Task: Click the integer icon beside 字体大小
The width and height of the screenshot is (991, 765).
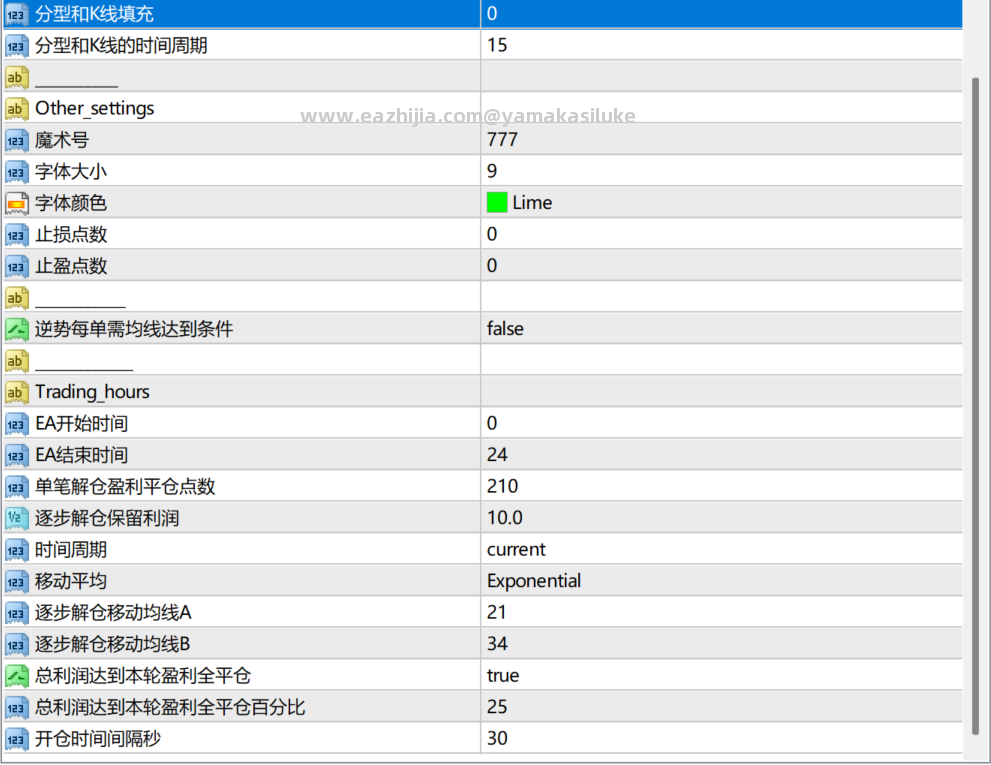Action: [16, 172]
